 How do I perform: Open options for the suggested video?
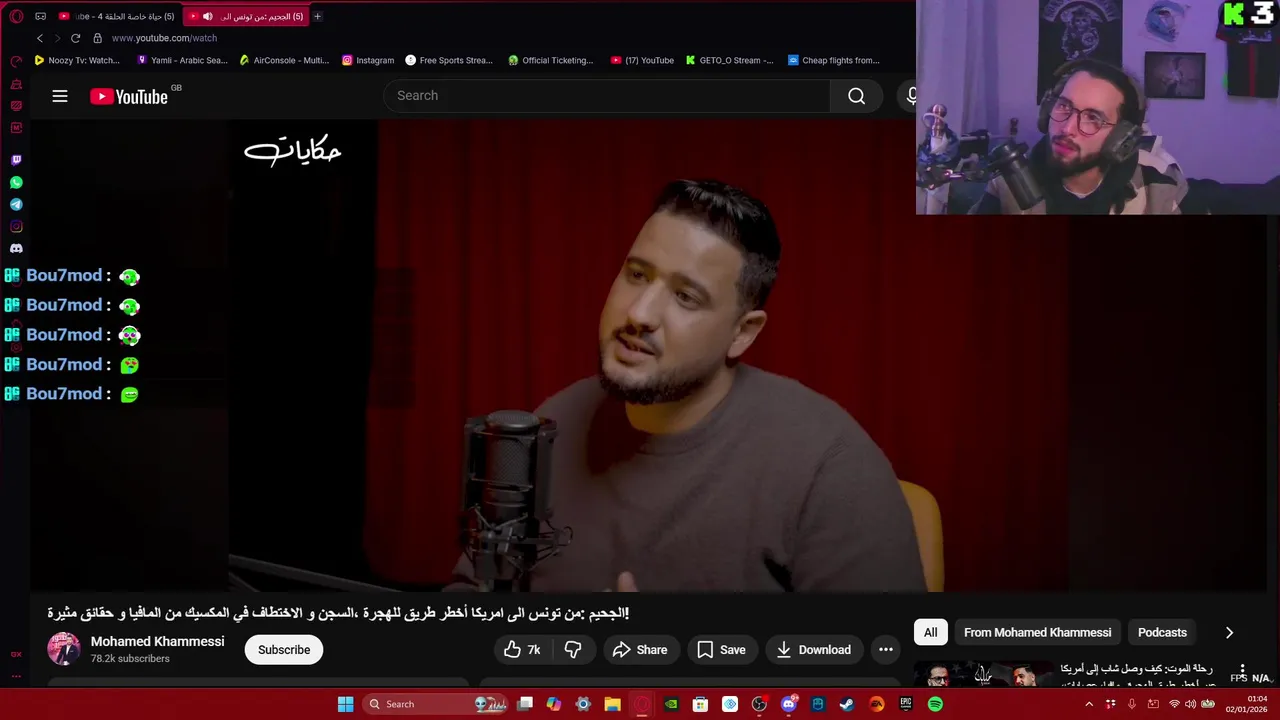click(x=1242, y=670)
